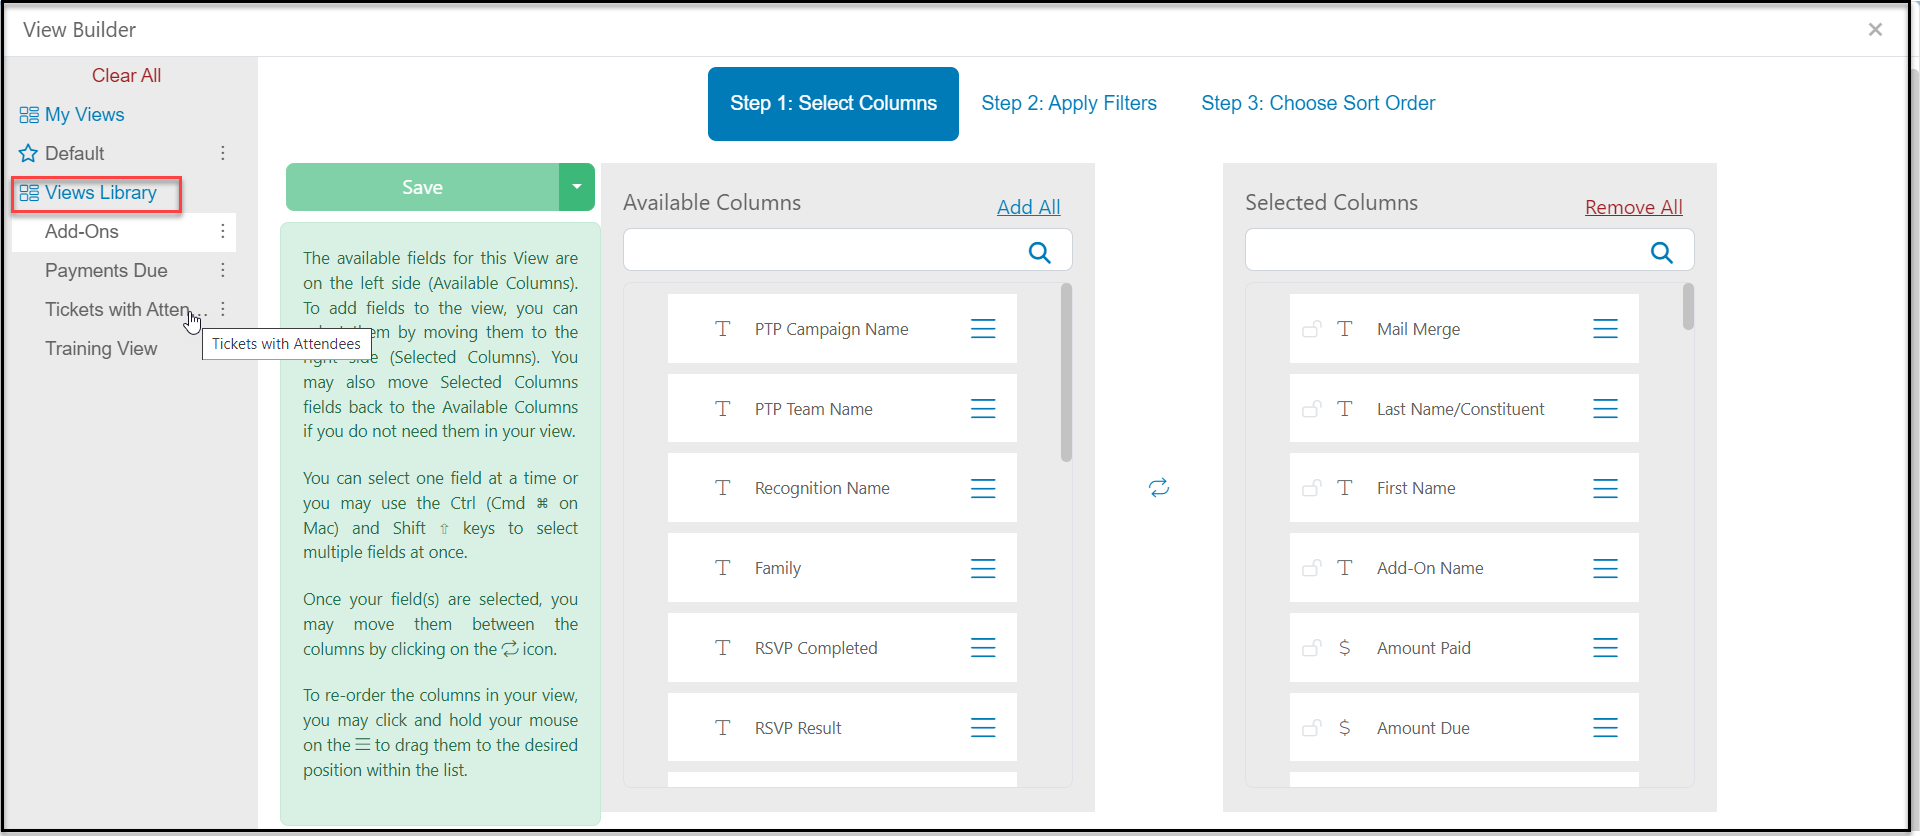Switch to Step 3: Choose Sort Order
Viewport: 1920px width, 836px height.
[x=1318, y=103]
